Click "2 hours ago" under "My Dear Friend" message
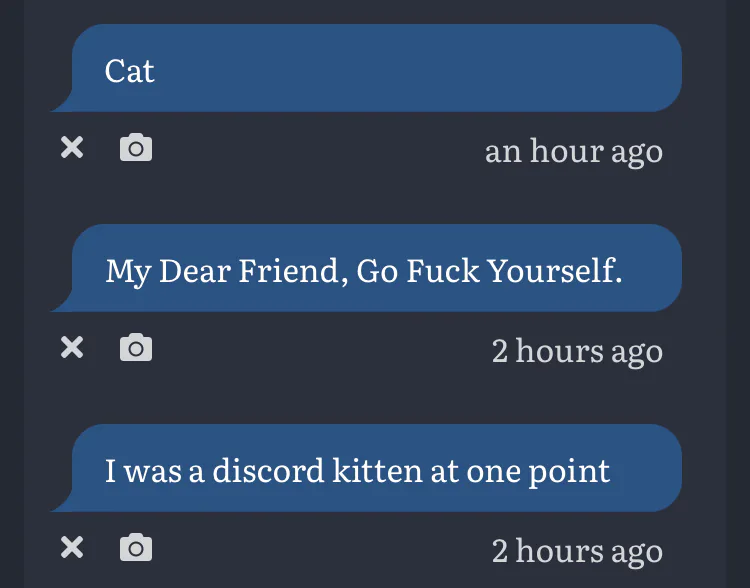Screen dimensions: 750x588 click(577, 351)
